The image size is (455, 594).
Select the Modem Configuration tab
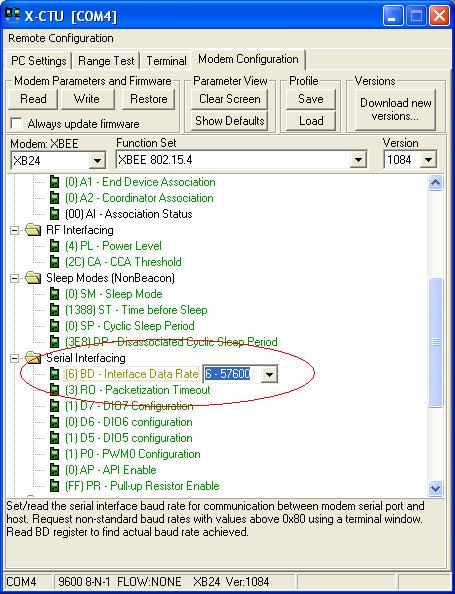pyautogui.click(x=248, y=59)
